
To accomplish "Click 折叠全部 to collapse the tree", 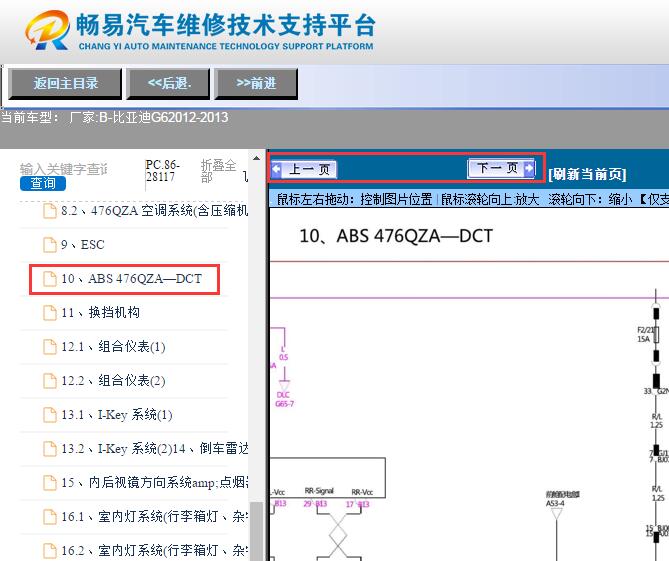I will pos(218,171).
